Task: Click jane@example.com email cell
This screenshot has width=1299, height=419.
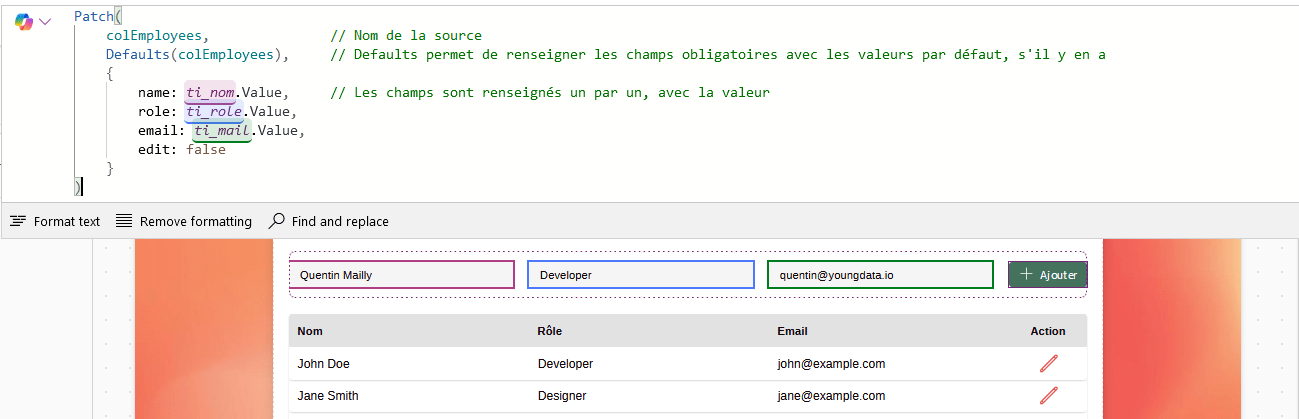Action: coord(831,396)
